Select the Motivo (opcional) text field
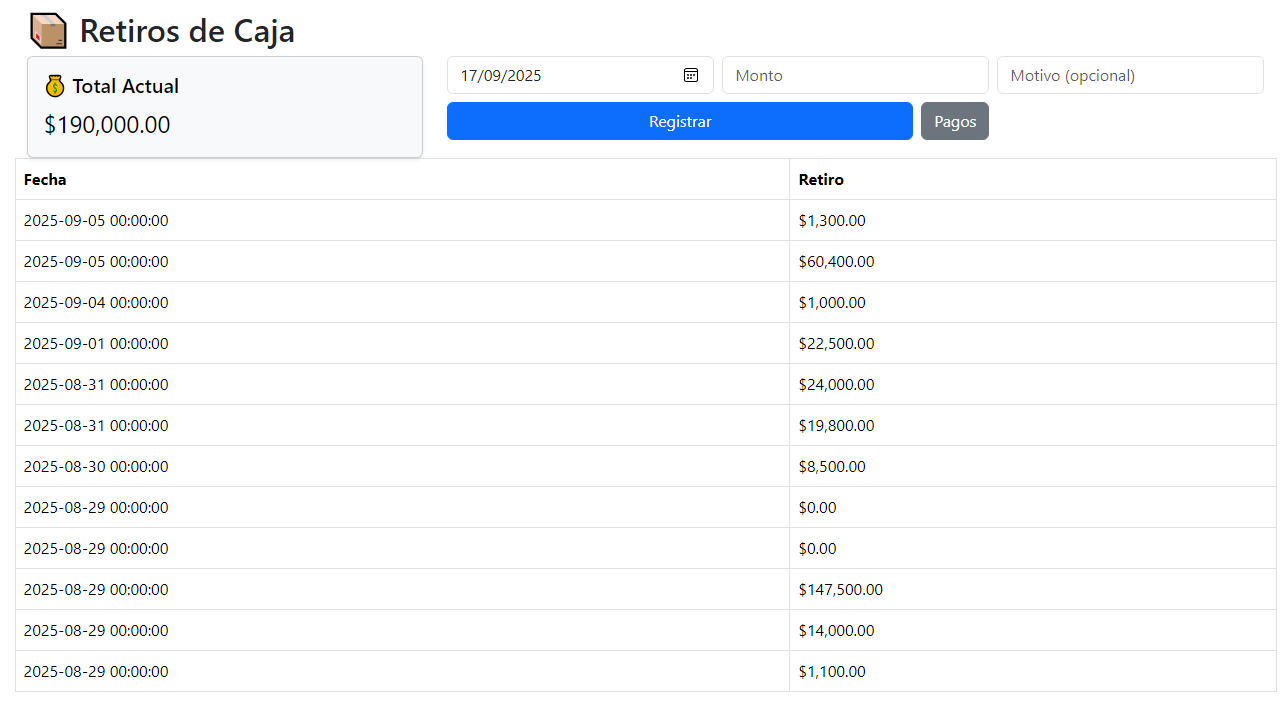This screenshot has width=1284, height=709. (x=1129, y=75)
